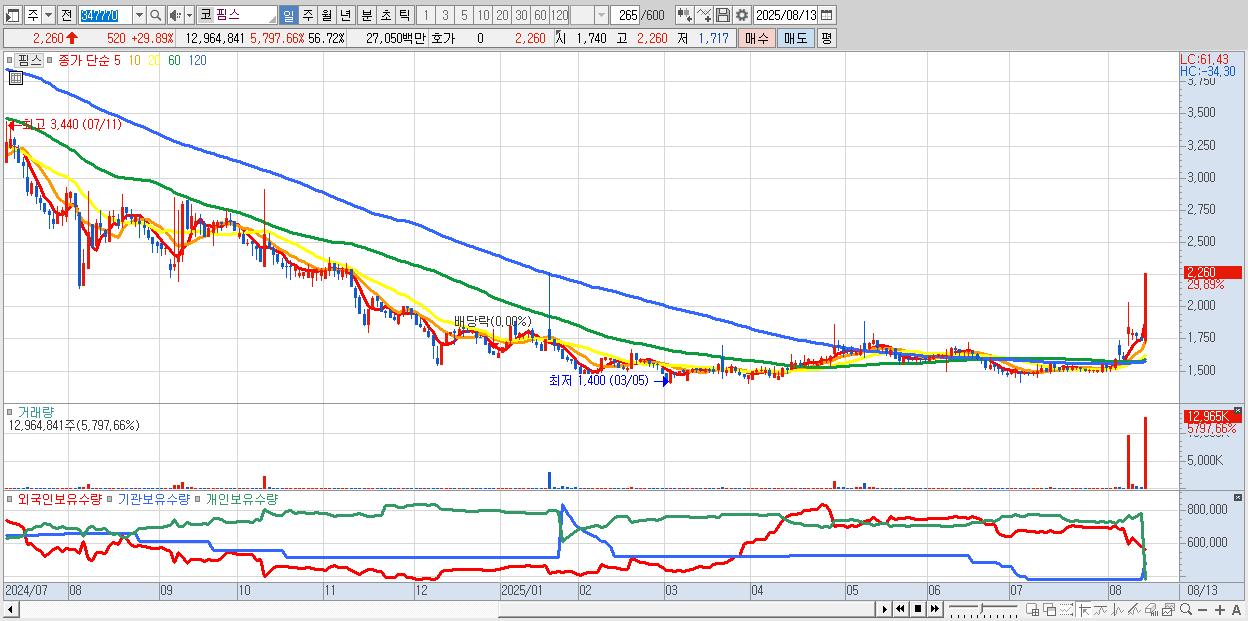Screen dimensions: 1248x621
Task: Click the 기관보유수량 legend label
Action: pyautogui.click(x=154, y=498)
